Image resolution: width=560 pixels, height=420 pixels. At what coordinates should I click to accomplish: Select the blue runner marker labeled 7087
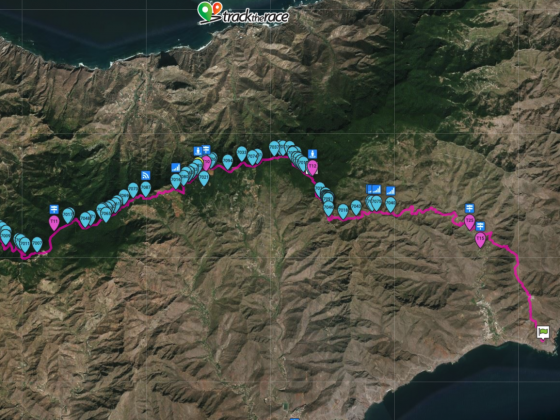pos(146,189)
